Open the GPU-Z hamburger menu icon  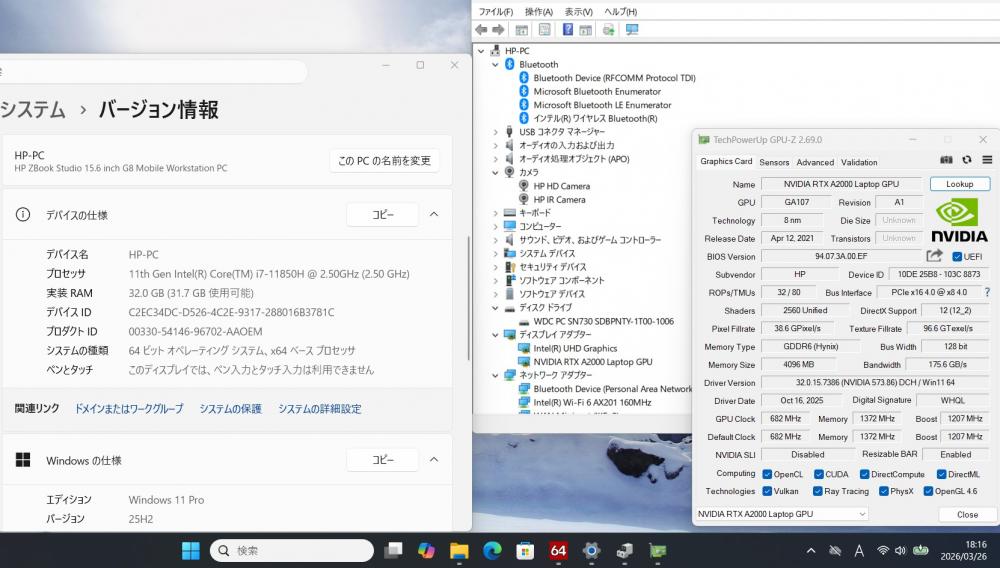(x=987, y=160)
